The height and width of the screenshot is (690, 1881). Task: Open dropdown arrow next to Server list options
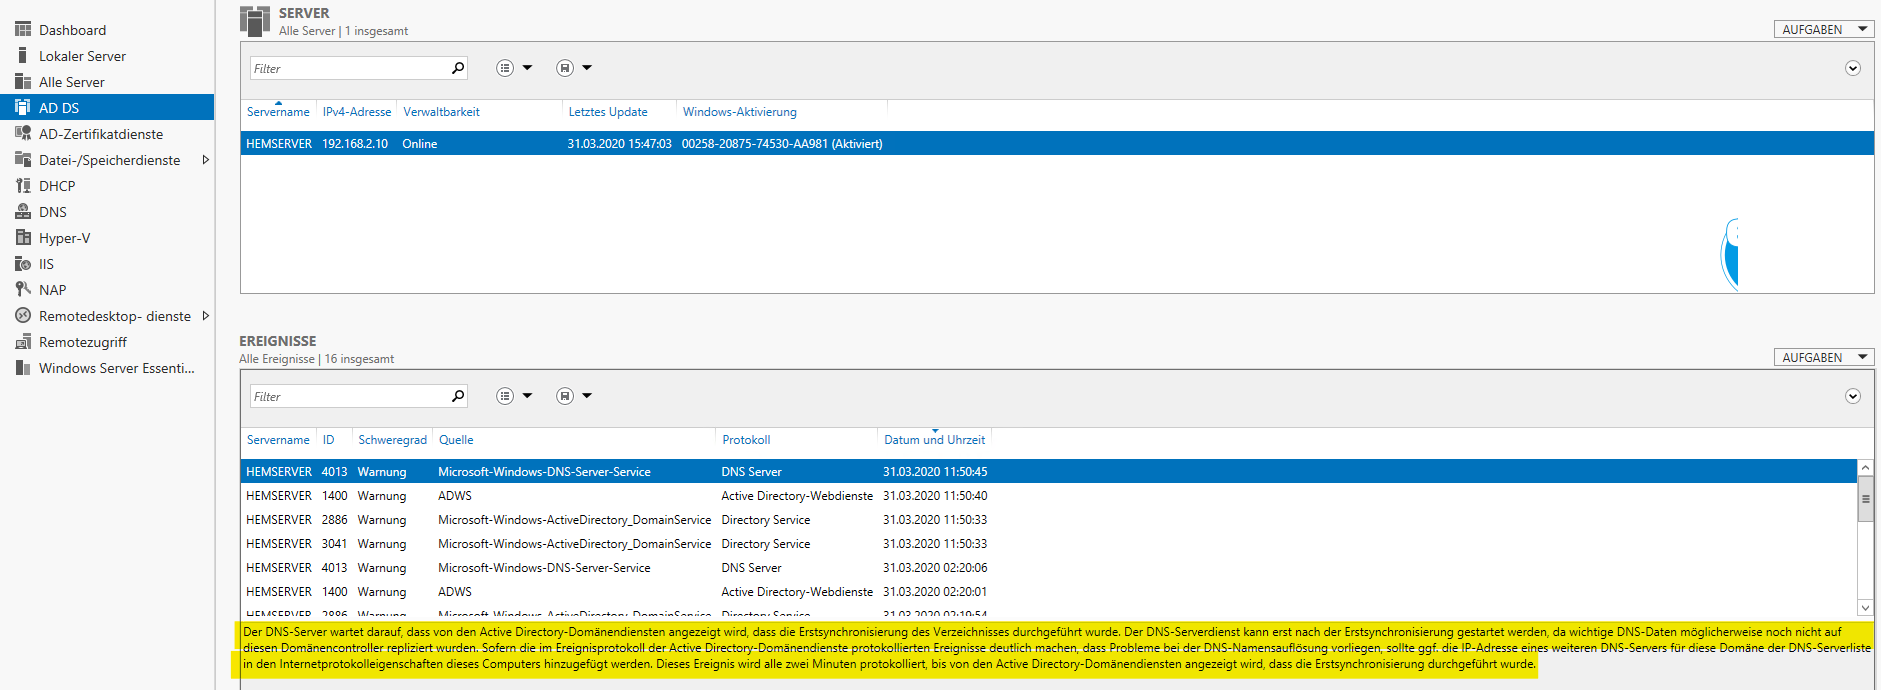pyautogui.click(x=527, y=68)
